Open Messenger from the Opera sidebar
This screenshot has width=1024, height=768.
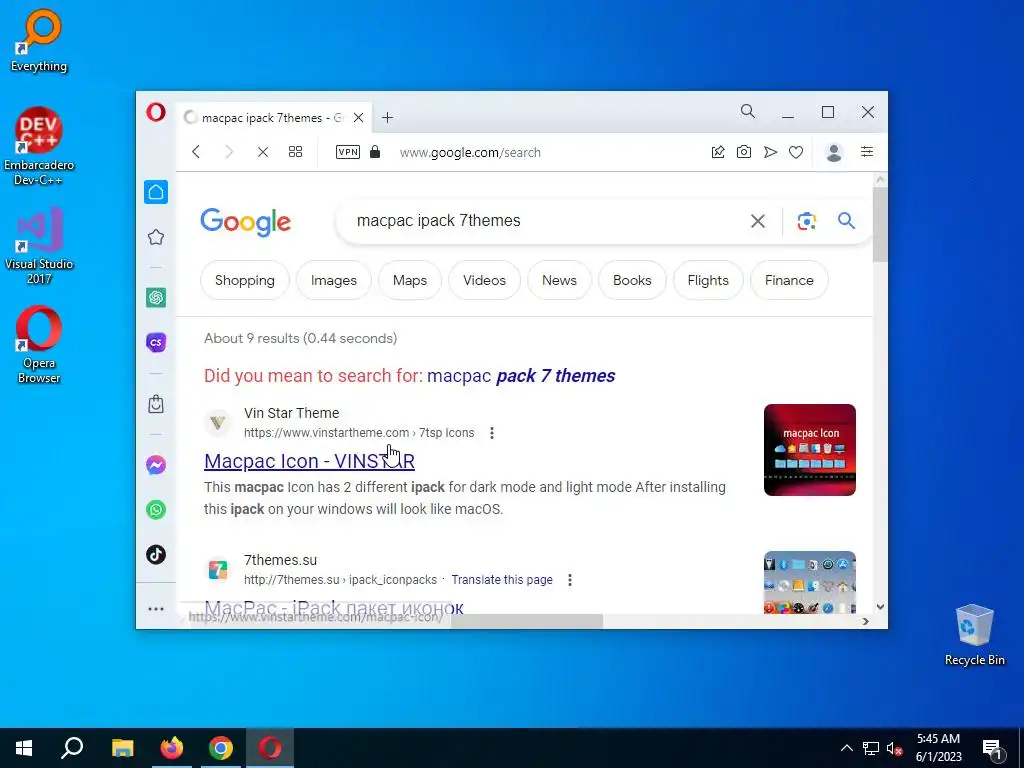[x=155, y=465]
